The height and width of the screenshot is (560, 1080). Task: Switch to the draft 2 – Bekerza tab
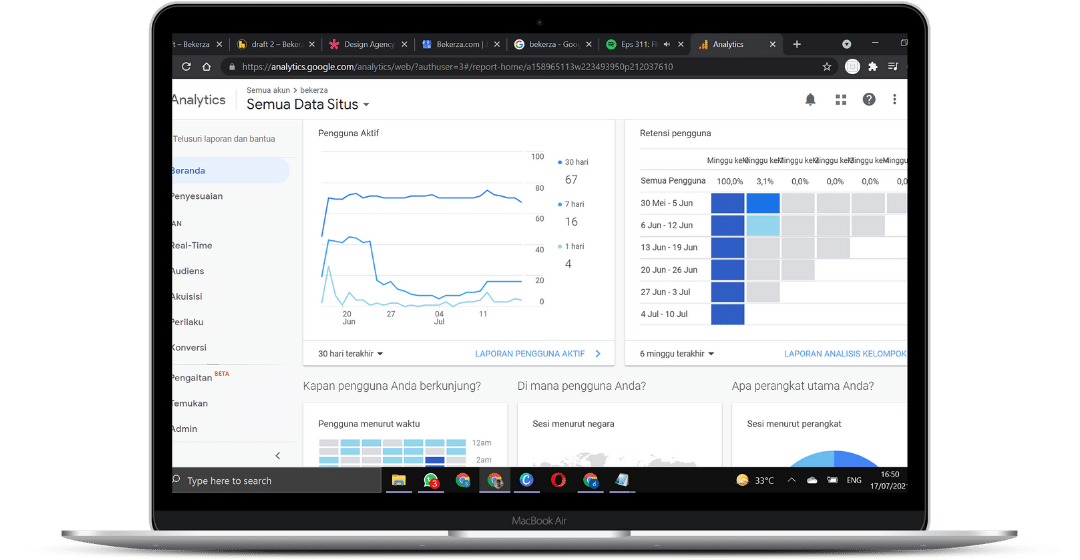276,44
